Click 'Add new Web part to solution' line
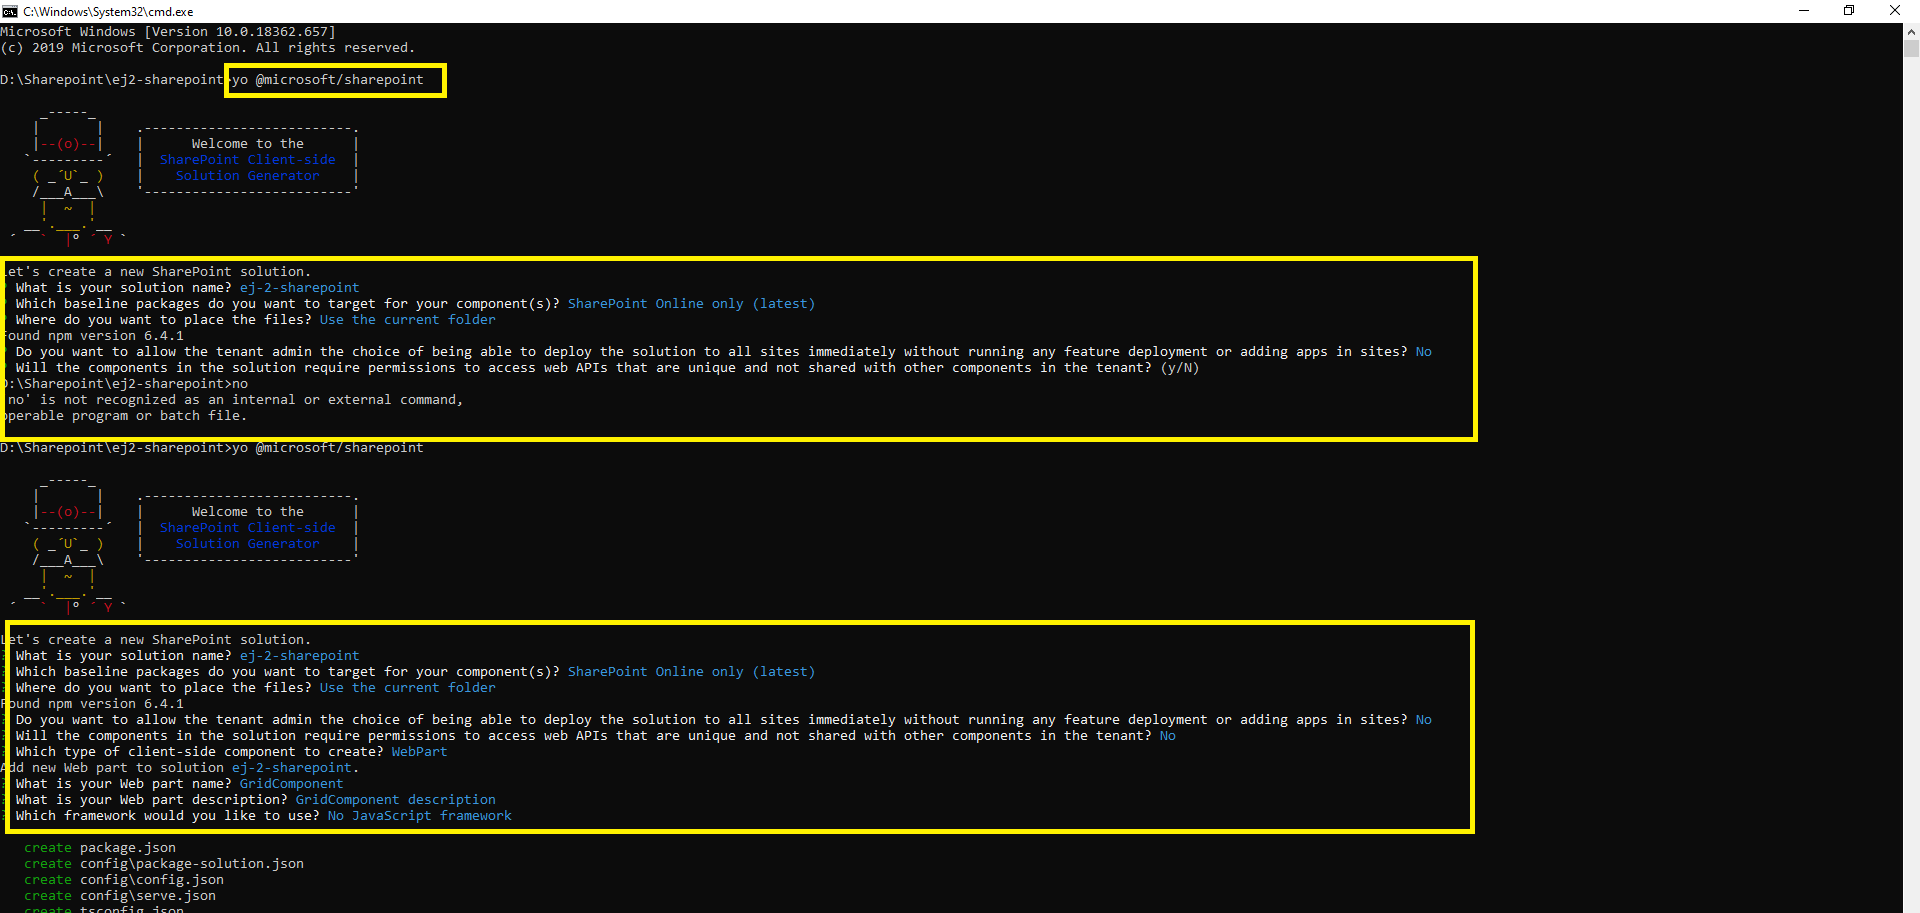Viewport: 1920px width, 913px height. [182, 768]
